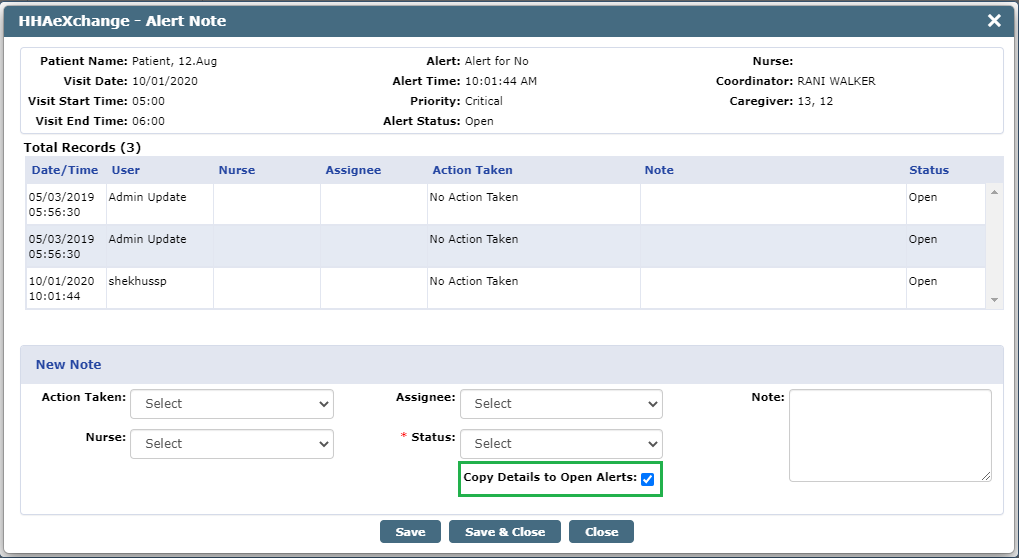Click the records table scroll down arrow

tap(994, 300)
